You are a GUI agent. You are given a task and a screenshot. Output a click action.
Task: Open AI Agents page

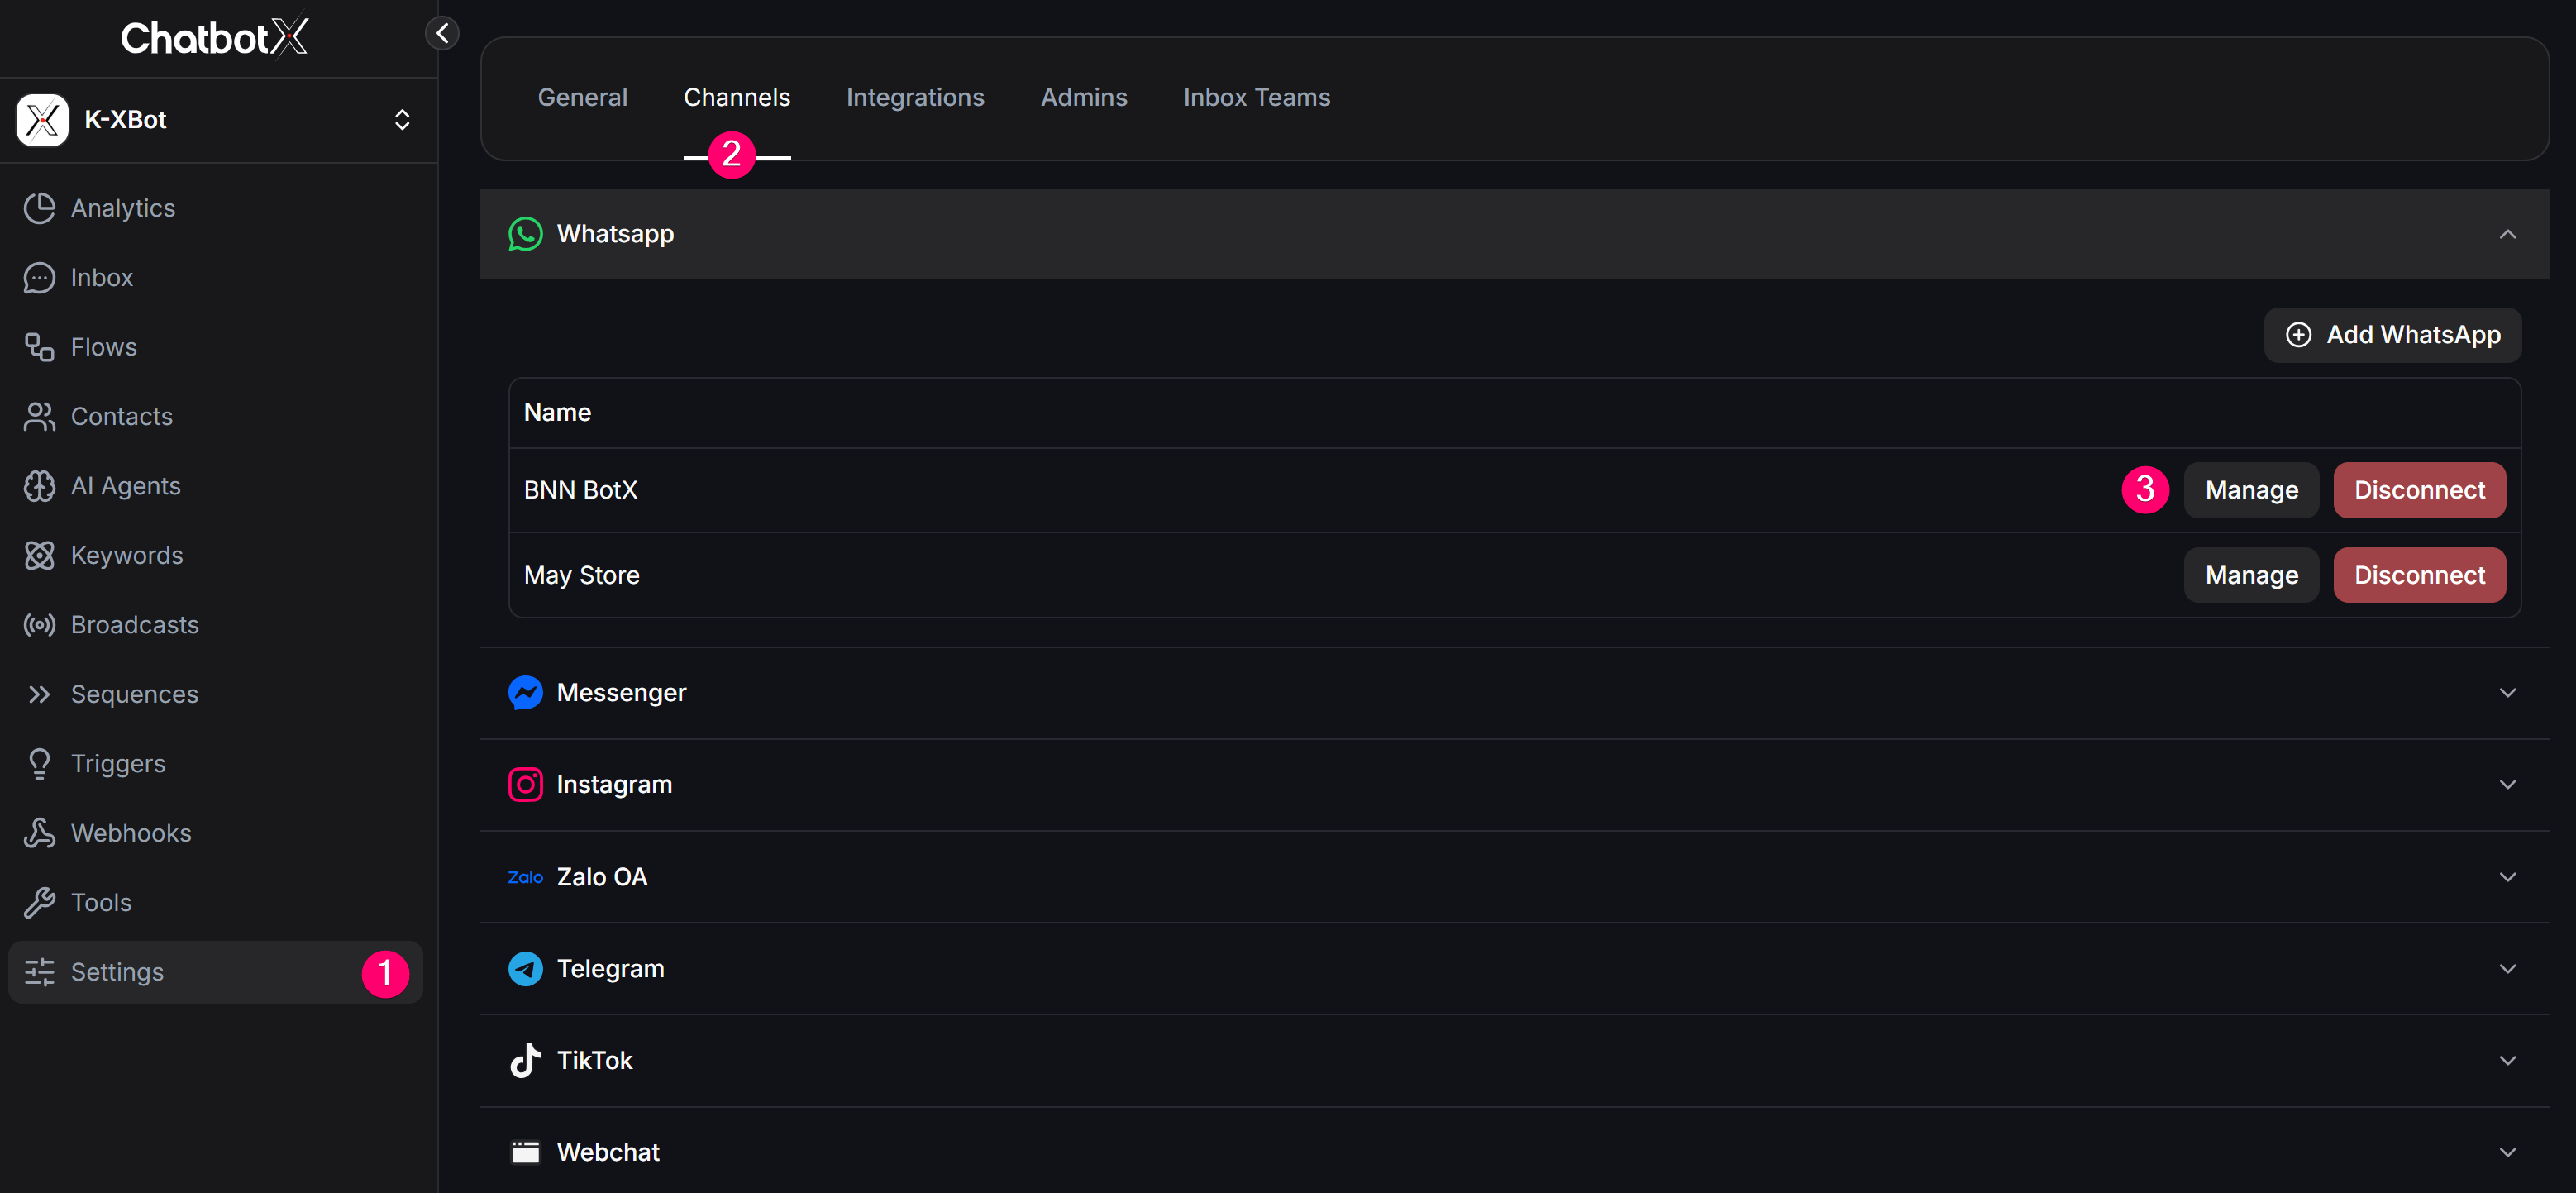pyautogui.click(x=216, y=486)
